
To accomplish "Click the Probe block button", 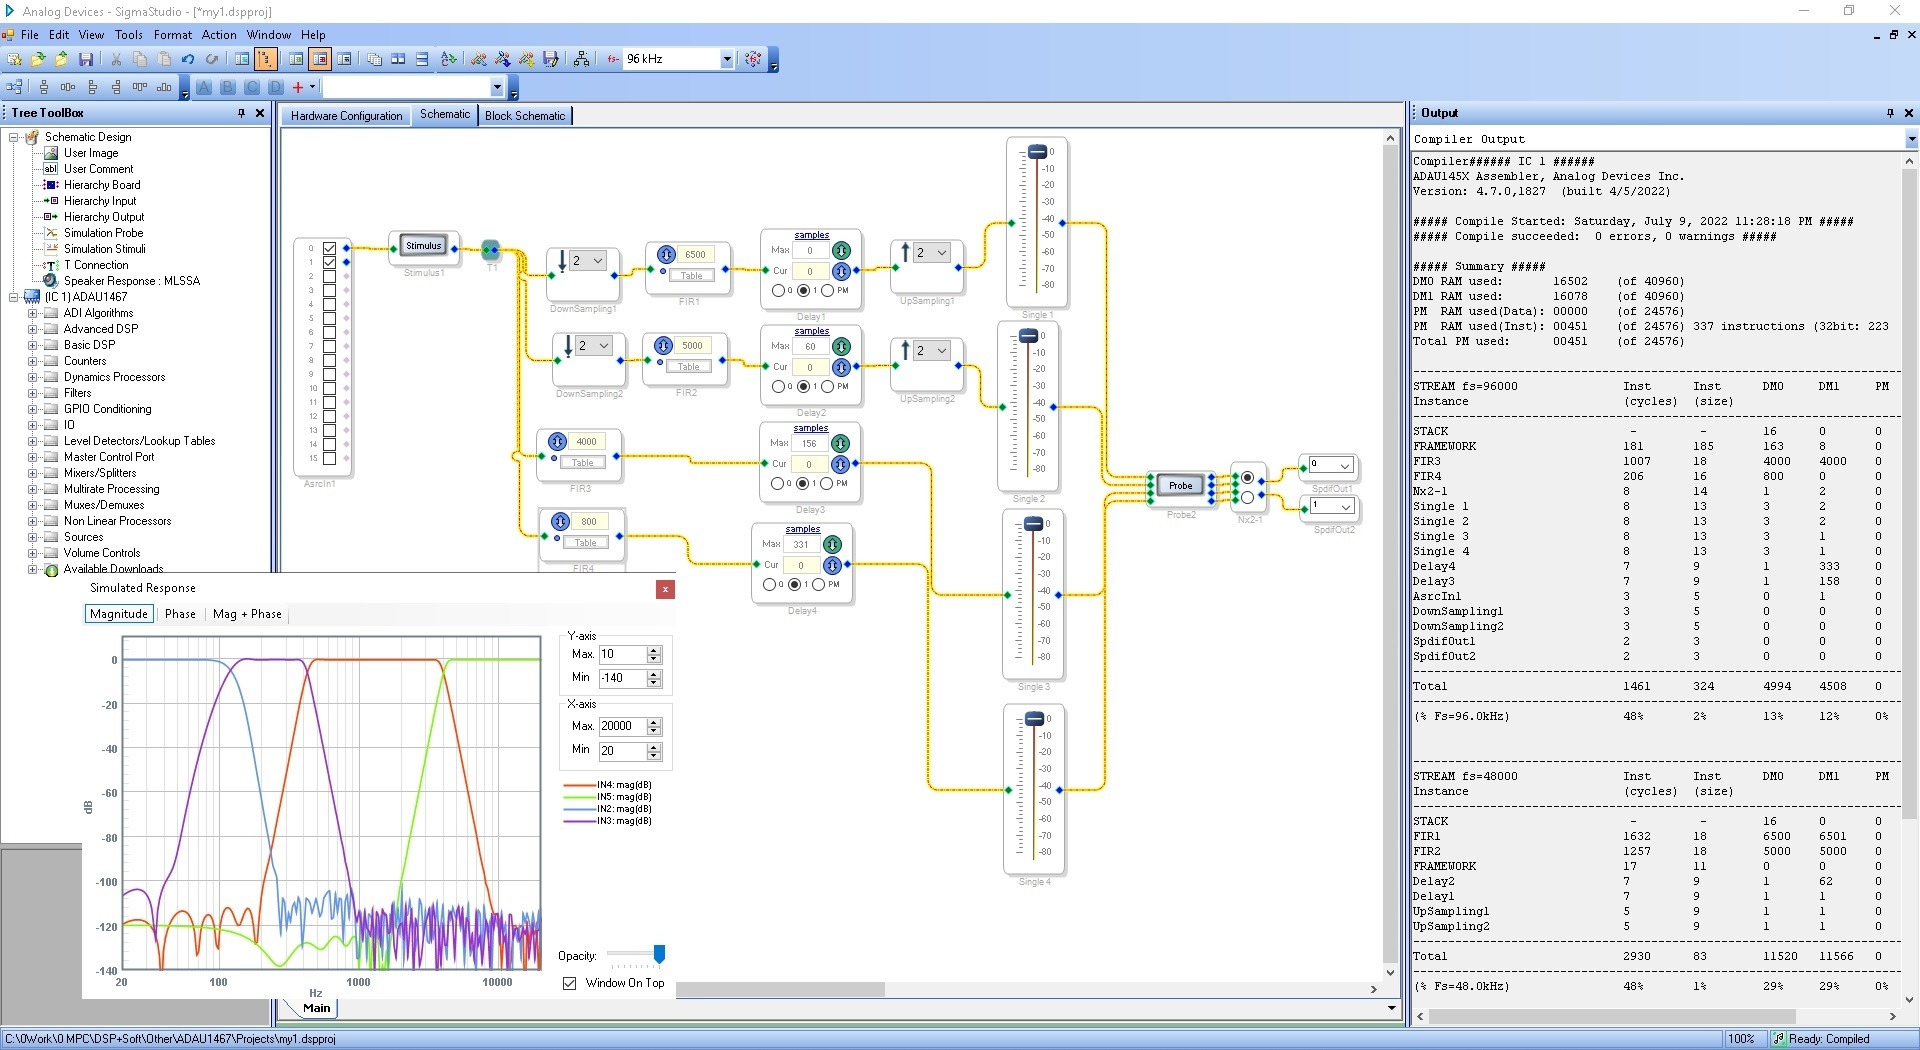I will point(1181,485).
